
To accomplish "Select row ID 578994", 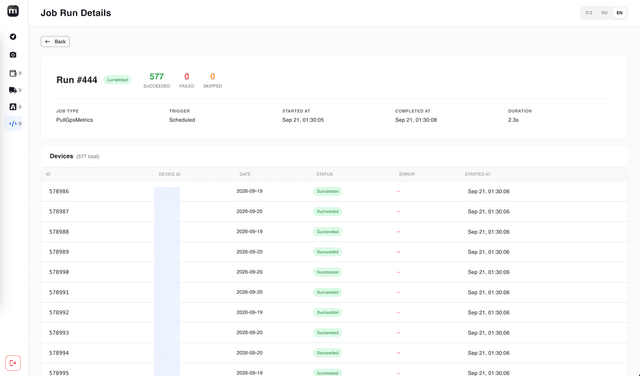I will pyautogui.click(x=59, y=353).
